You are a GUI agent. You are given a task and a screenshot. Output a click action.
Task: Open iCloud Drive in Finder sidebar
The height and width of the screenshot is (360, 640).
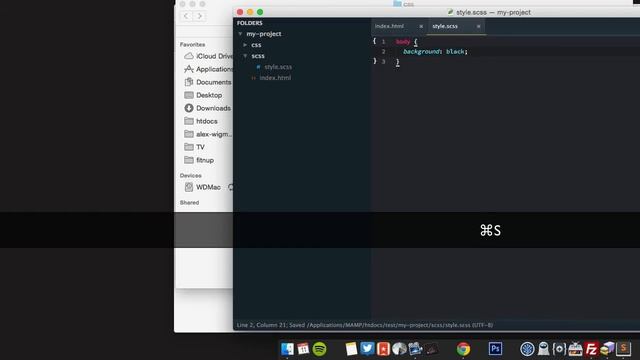(x=208, y=56)
